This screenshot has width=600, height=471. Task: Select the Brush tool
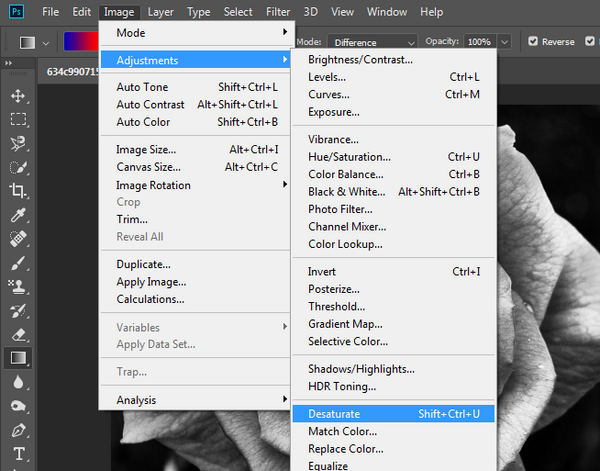18,263
